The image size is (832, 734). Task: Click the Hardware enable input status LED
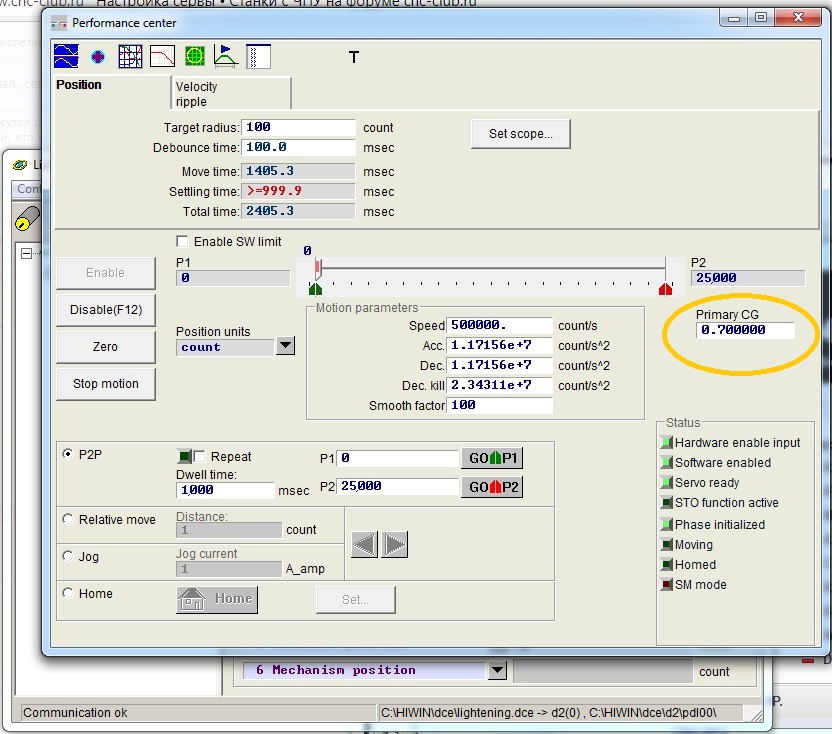pyautogui.click(x=666, y=442)
